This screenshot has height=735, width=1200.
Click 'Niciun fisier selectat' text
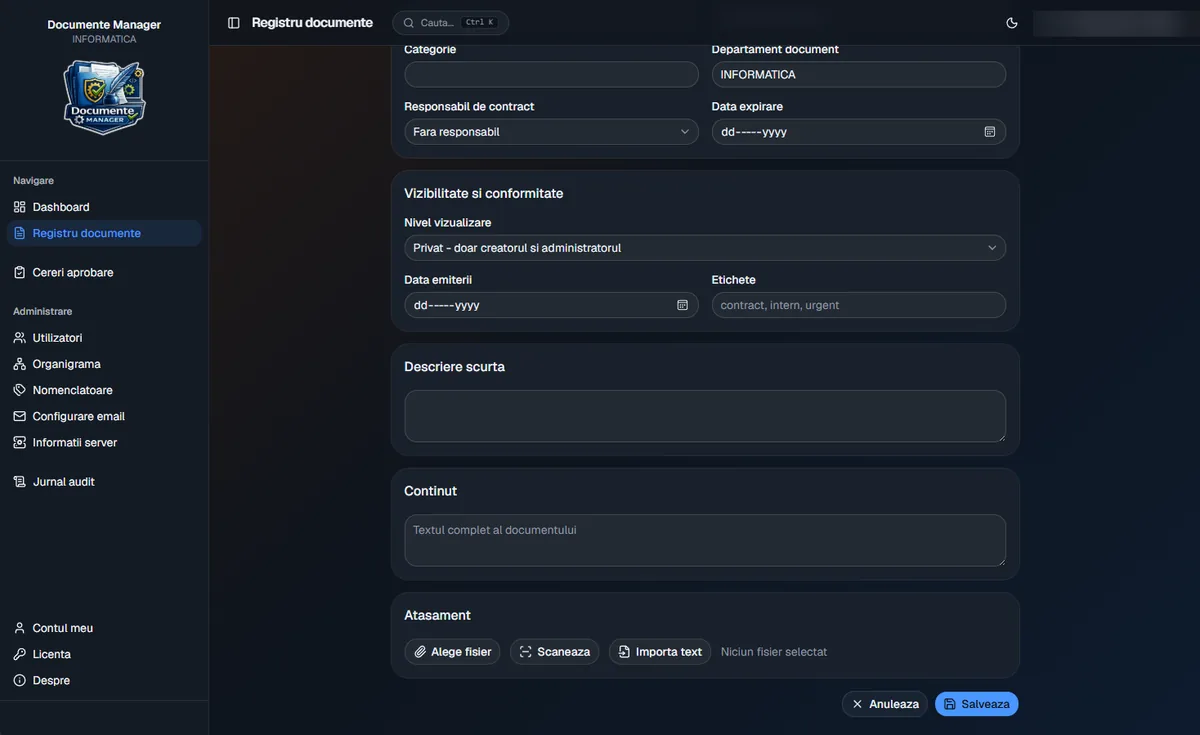coord(774,652)
